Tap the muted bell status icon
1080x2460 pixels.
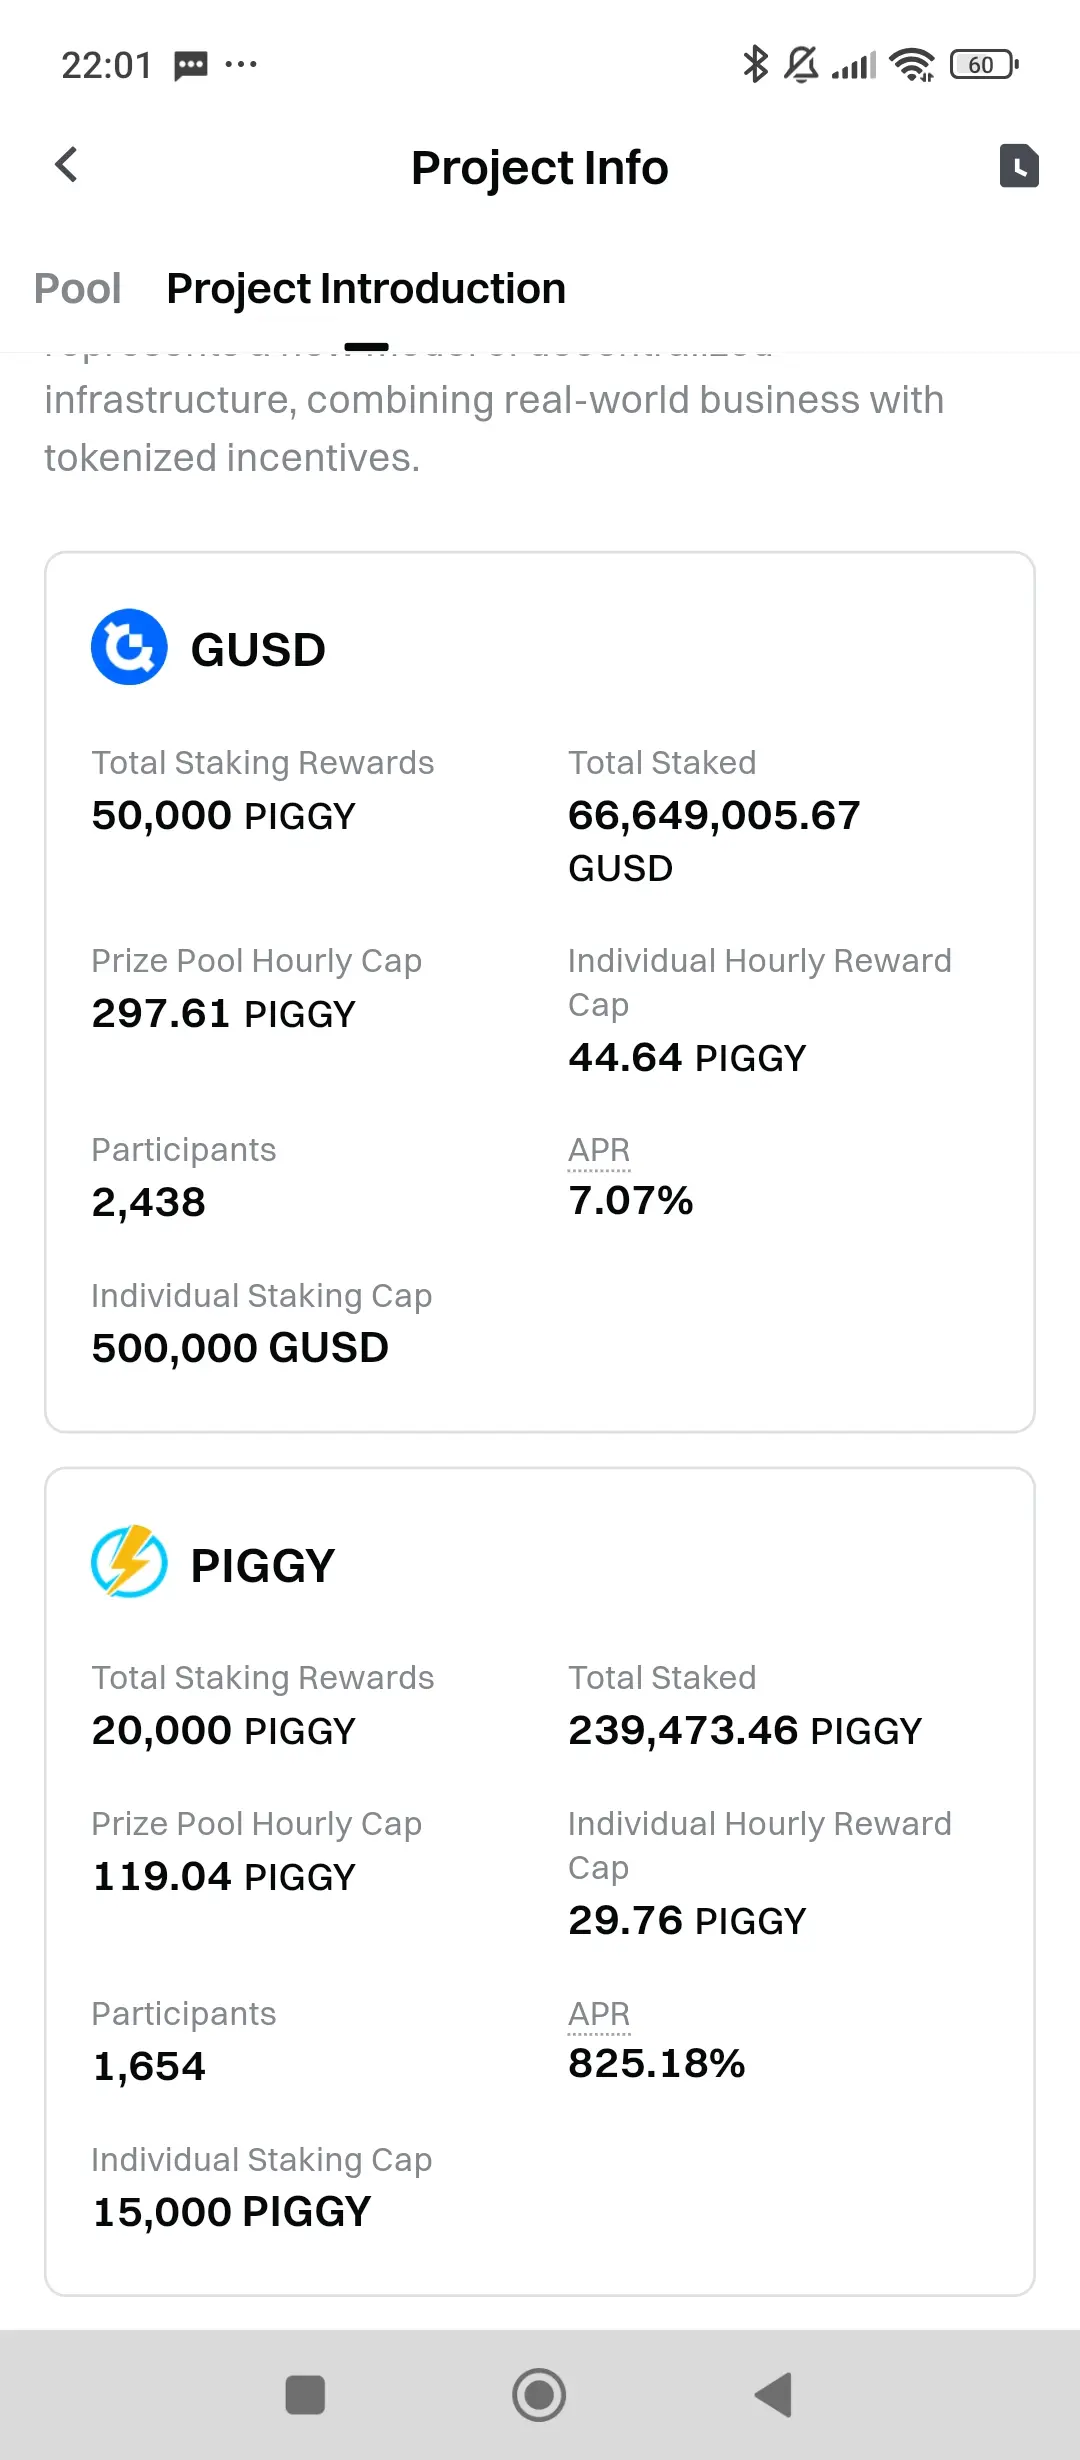click(x=801, y=65)
